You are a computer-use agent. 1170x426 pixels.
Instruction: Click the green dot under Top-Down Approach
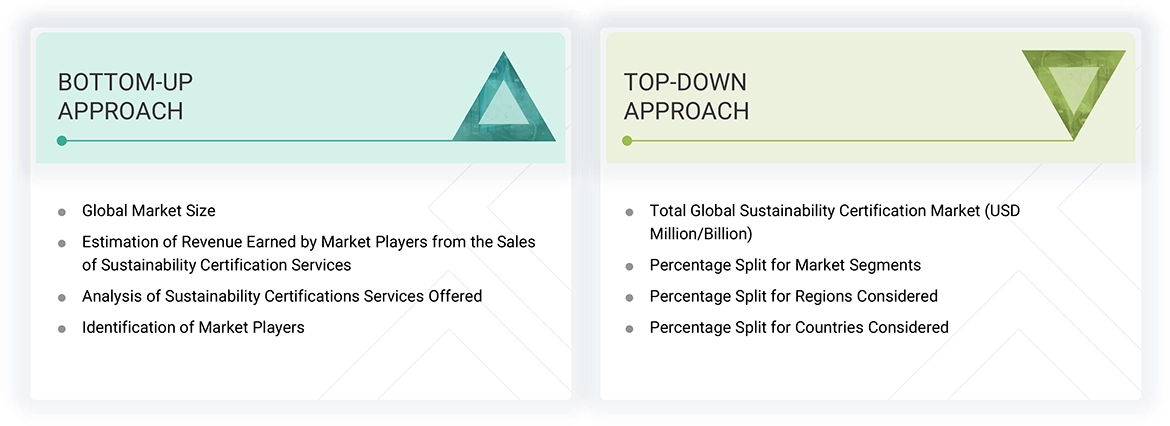(x=627, y=141)
